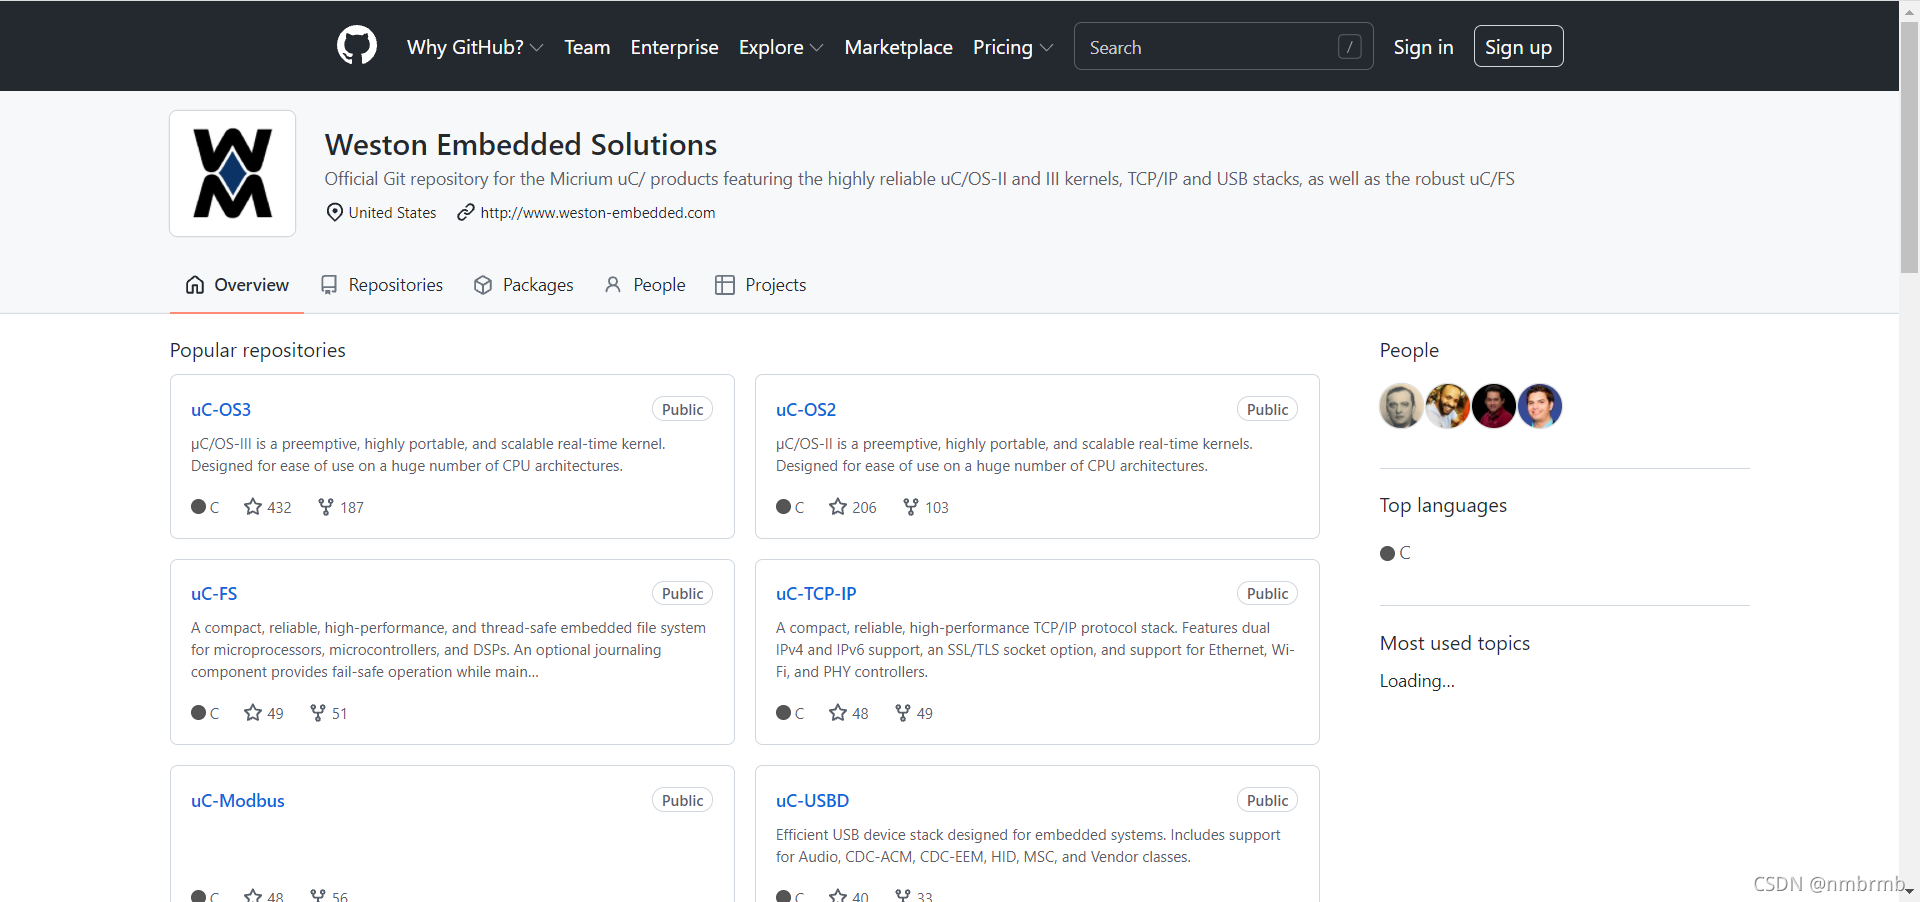Viewport: 1920px width, 902px height.
Task: Expand the Pricing dropdown menu
Action: 1013,47
